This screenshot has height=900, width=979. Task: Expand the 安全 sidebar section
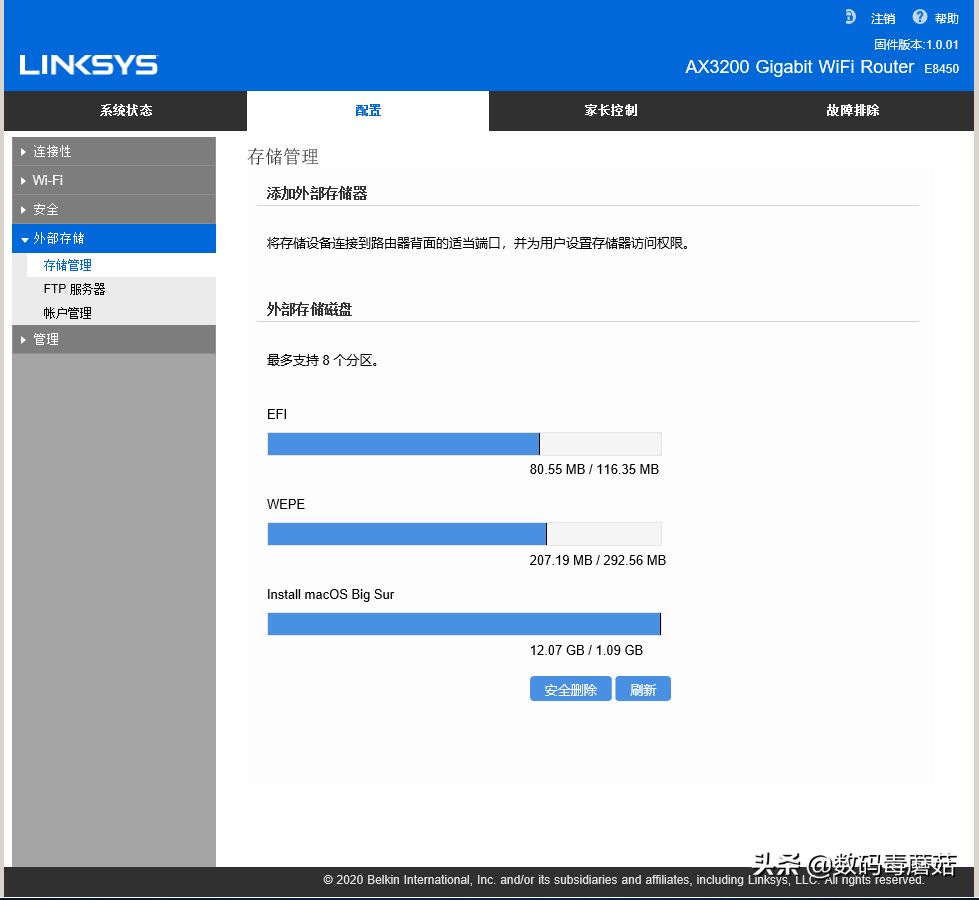coord(114,209)
